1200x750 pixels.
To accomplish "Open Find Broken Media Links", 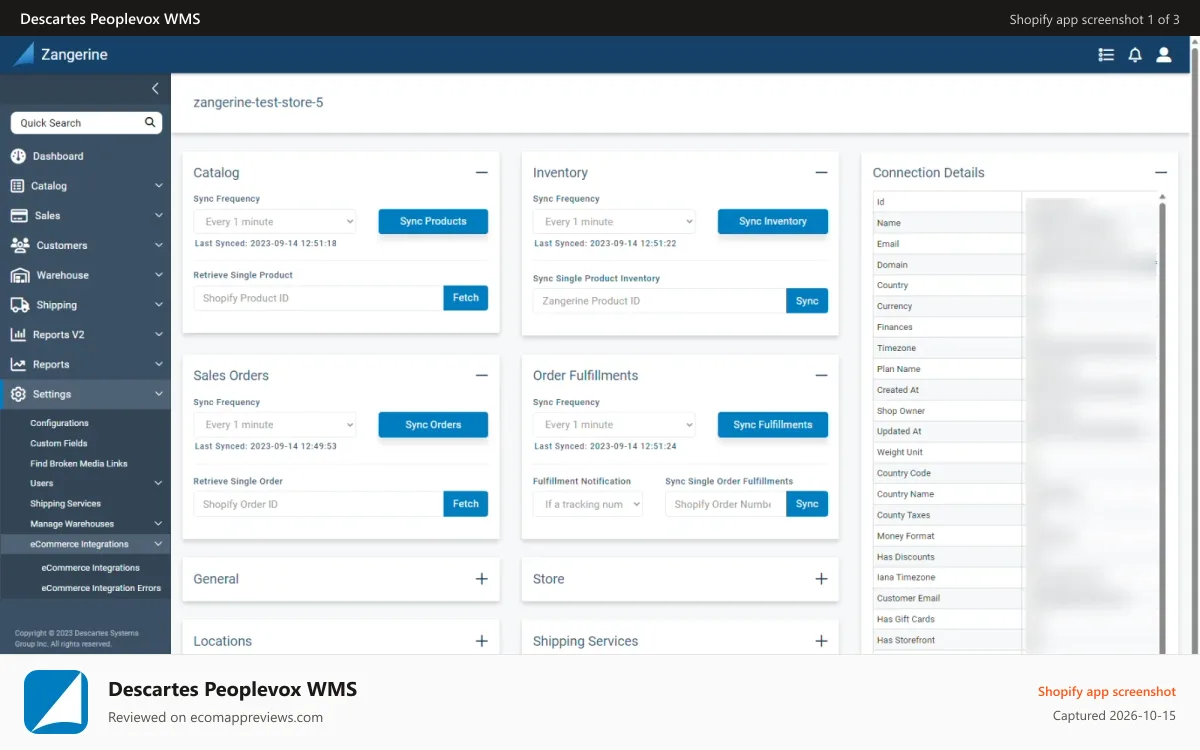I will coord(79,463).
